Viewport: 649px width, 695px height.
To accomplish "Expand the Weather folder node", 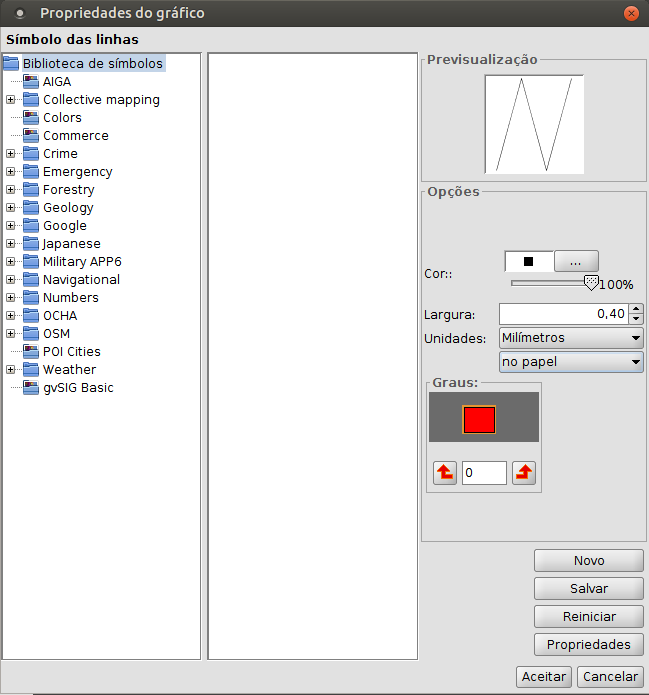I will pyautogui.click(x=10, y=370).
